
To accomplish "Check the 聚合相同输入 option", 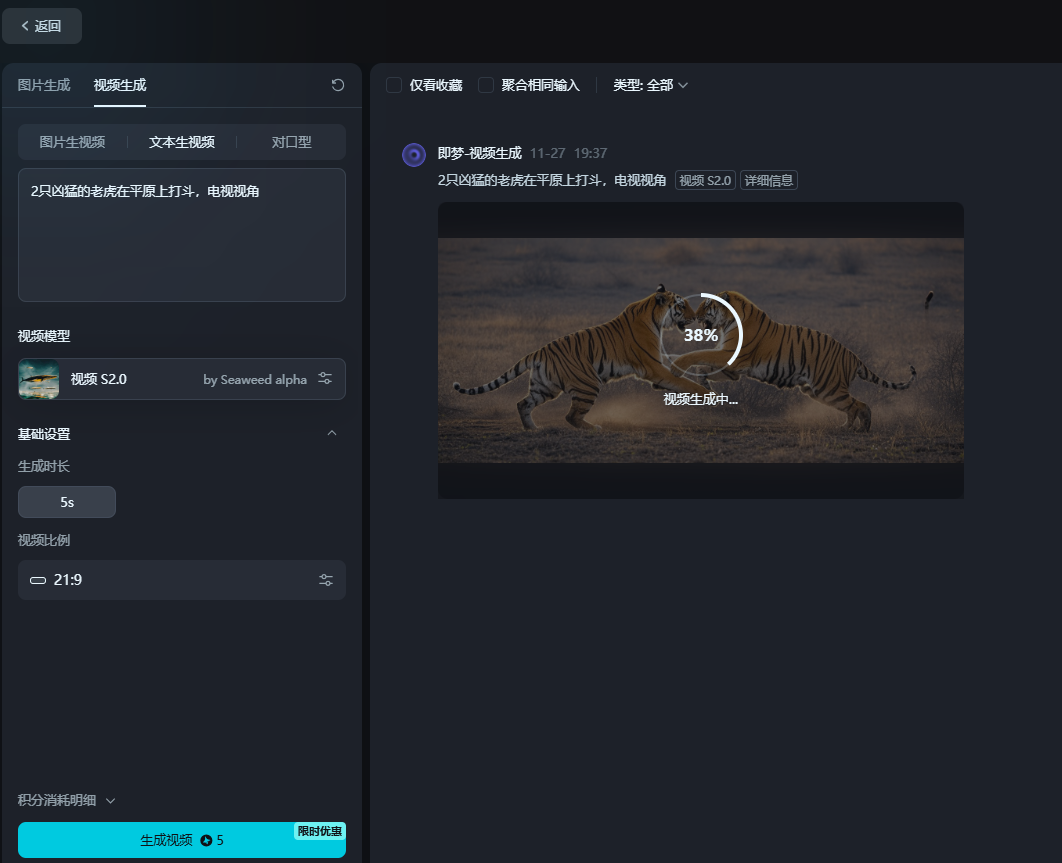I will click(486, 85).
